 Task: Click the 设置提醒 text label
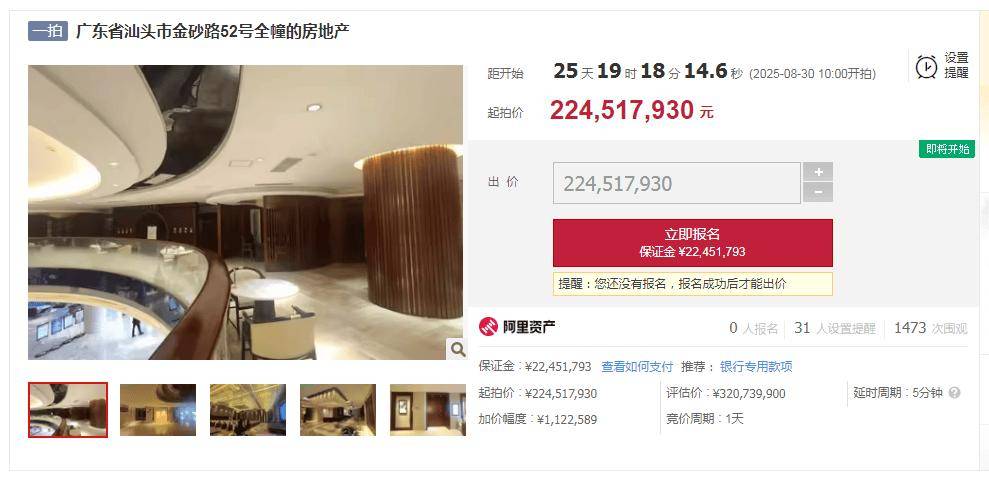[956, 65]
